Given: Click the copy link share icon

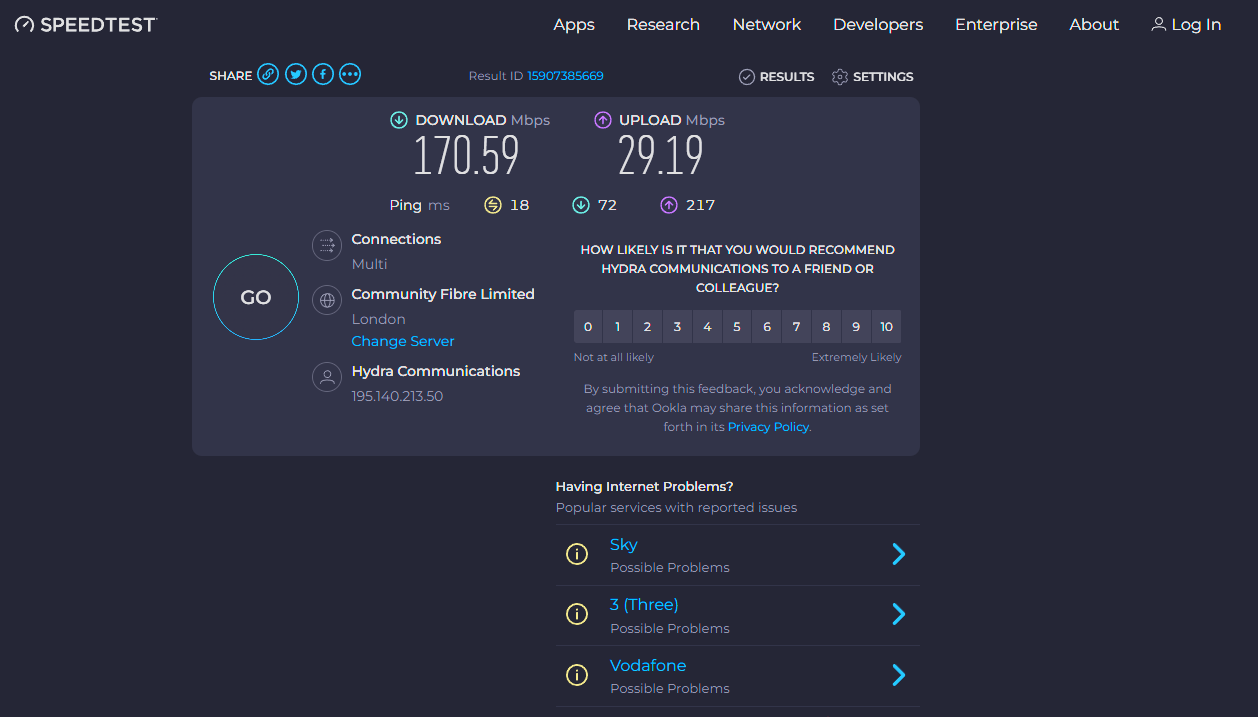Looking at the screenshot, I should tap(268, 74).
